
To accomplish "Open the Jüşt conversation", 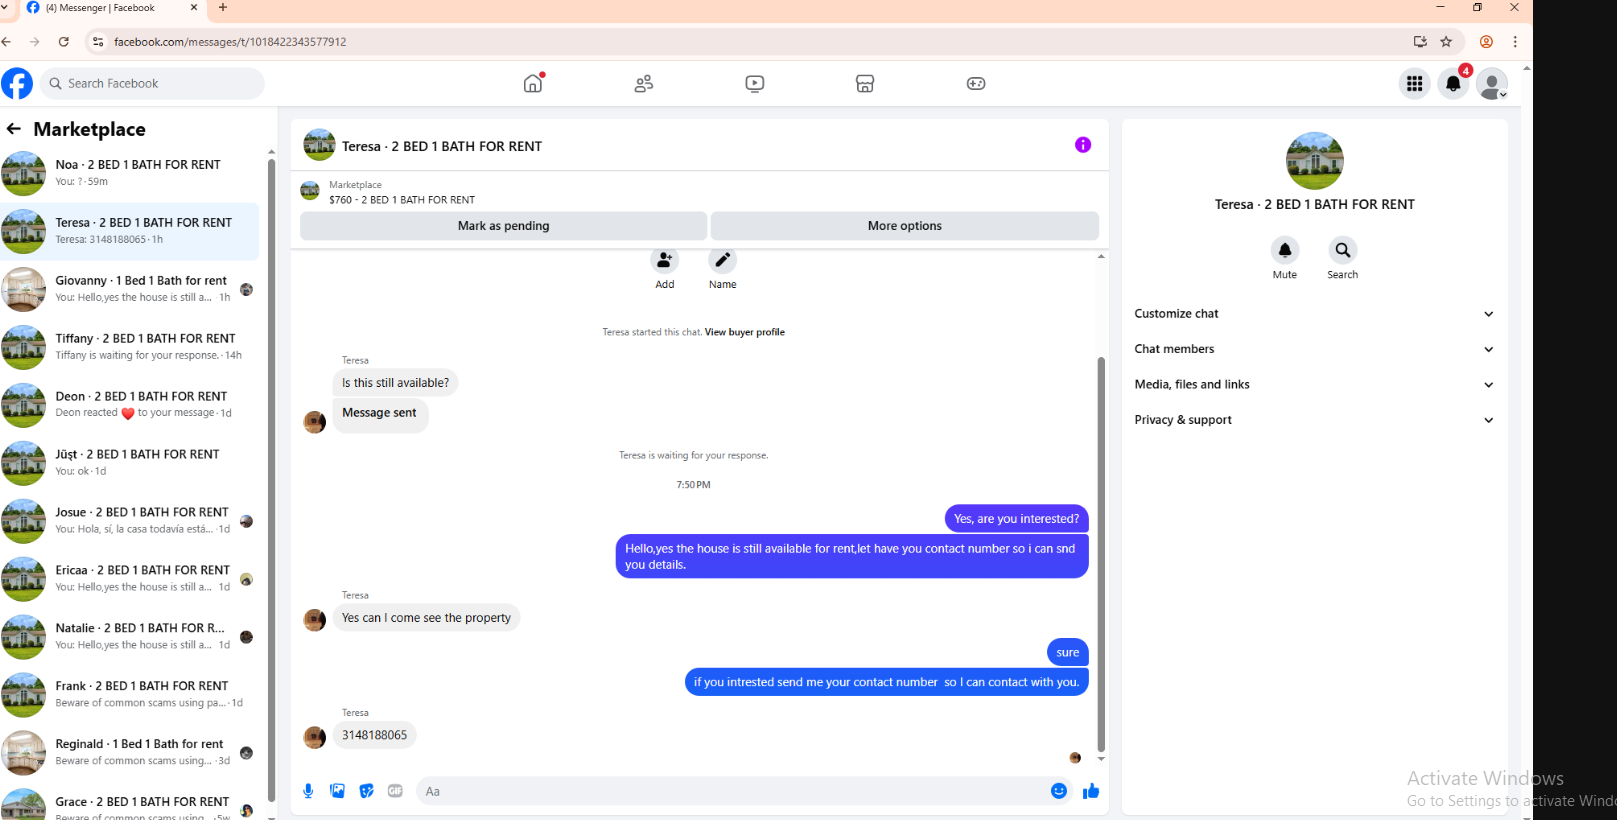I will pos(130,463).
